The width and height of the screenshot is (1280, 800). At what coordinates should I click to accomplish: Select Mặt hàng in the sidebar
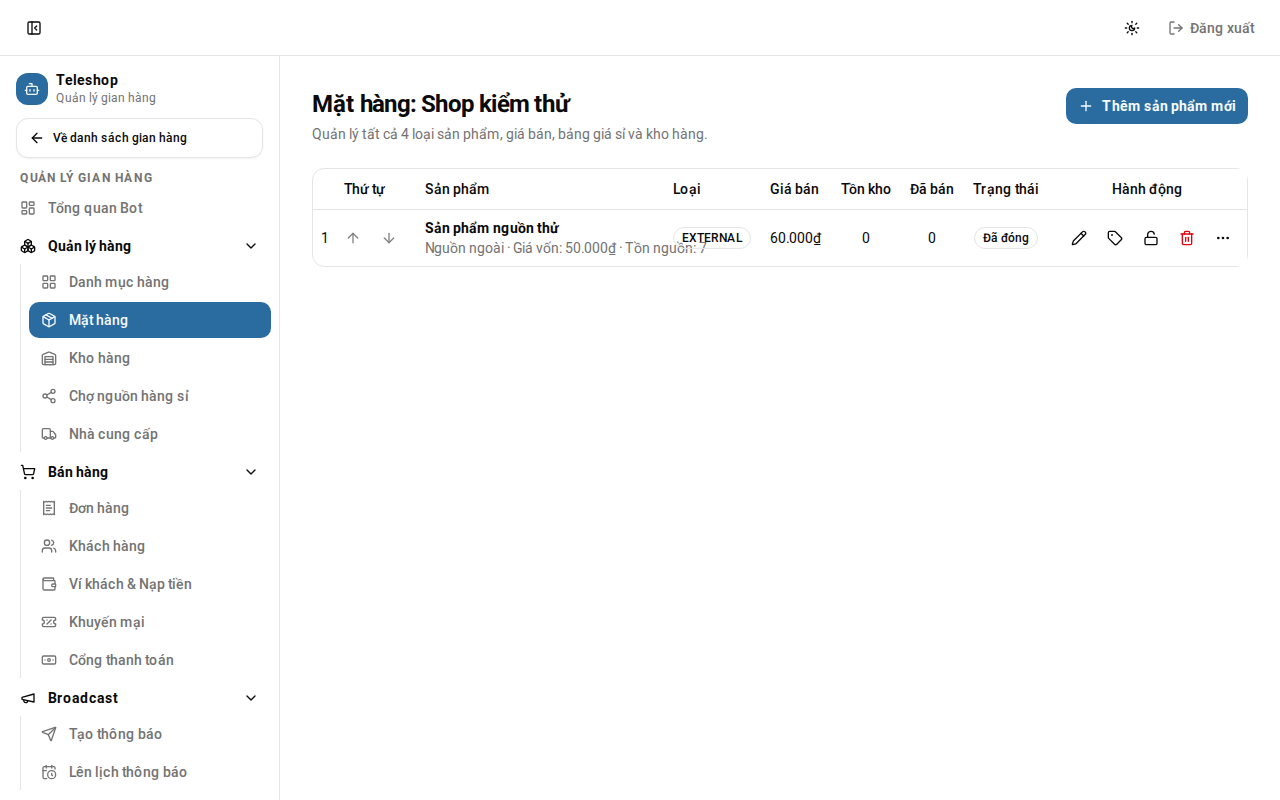[150, 320]
